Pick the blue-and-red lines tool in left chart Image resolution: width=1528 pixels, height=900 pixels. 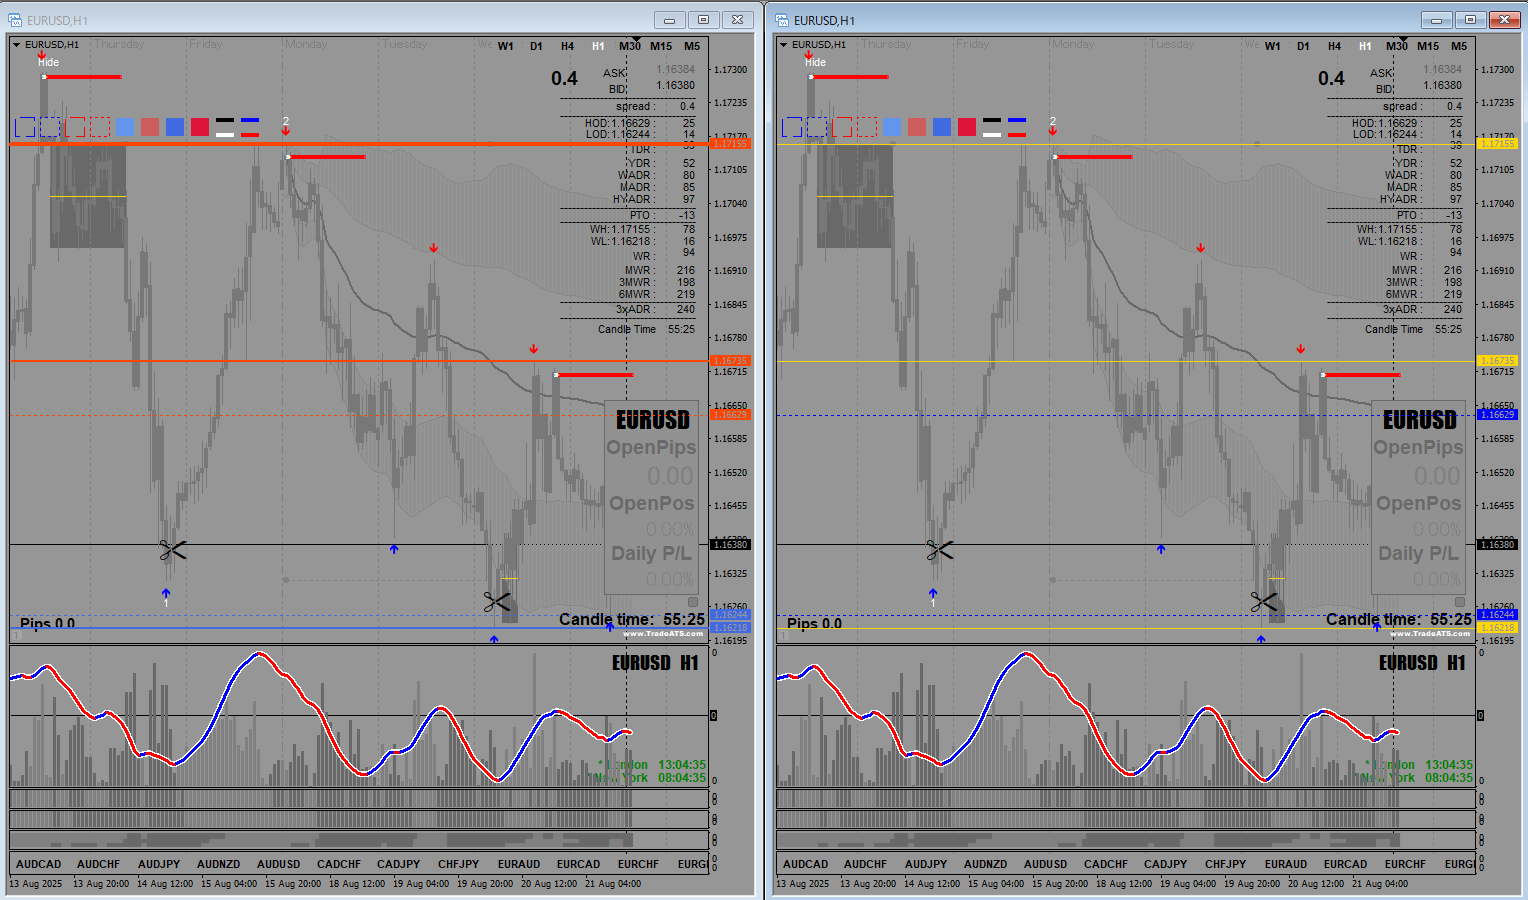tap(250, 127)
